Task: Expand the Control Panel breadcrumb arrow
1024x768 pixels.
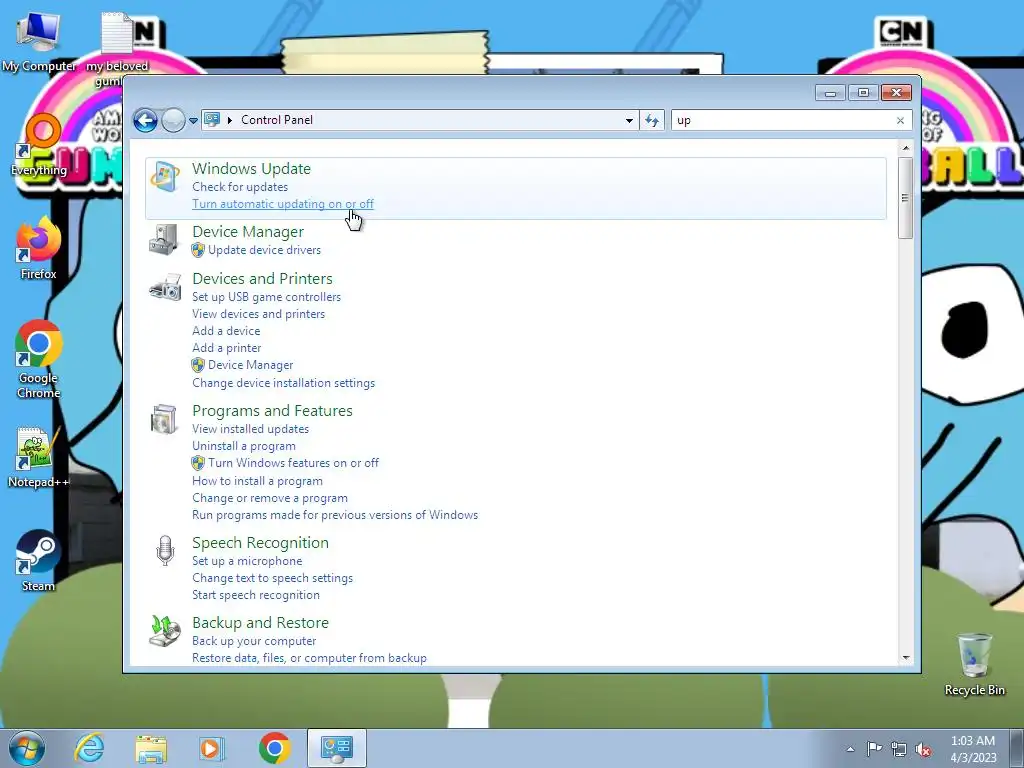Action: [x=230, y=120]
